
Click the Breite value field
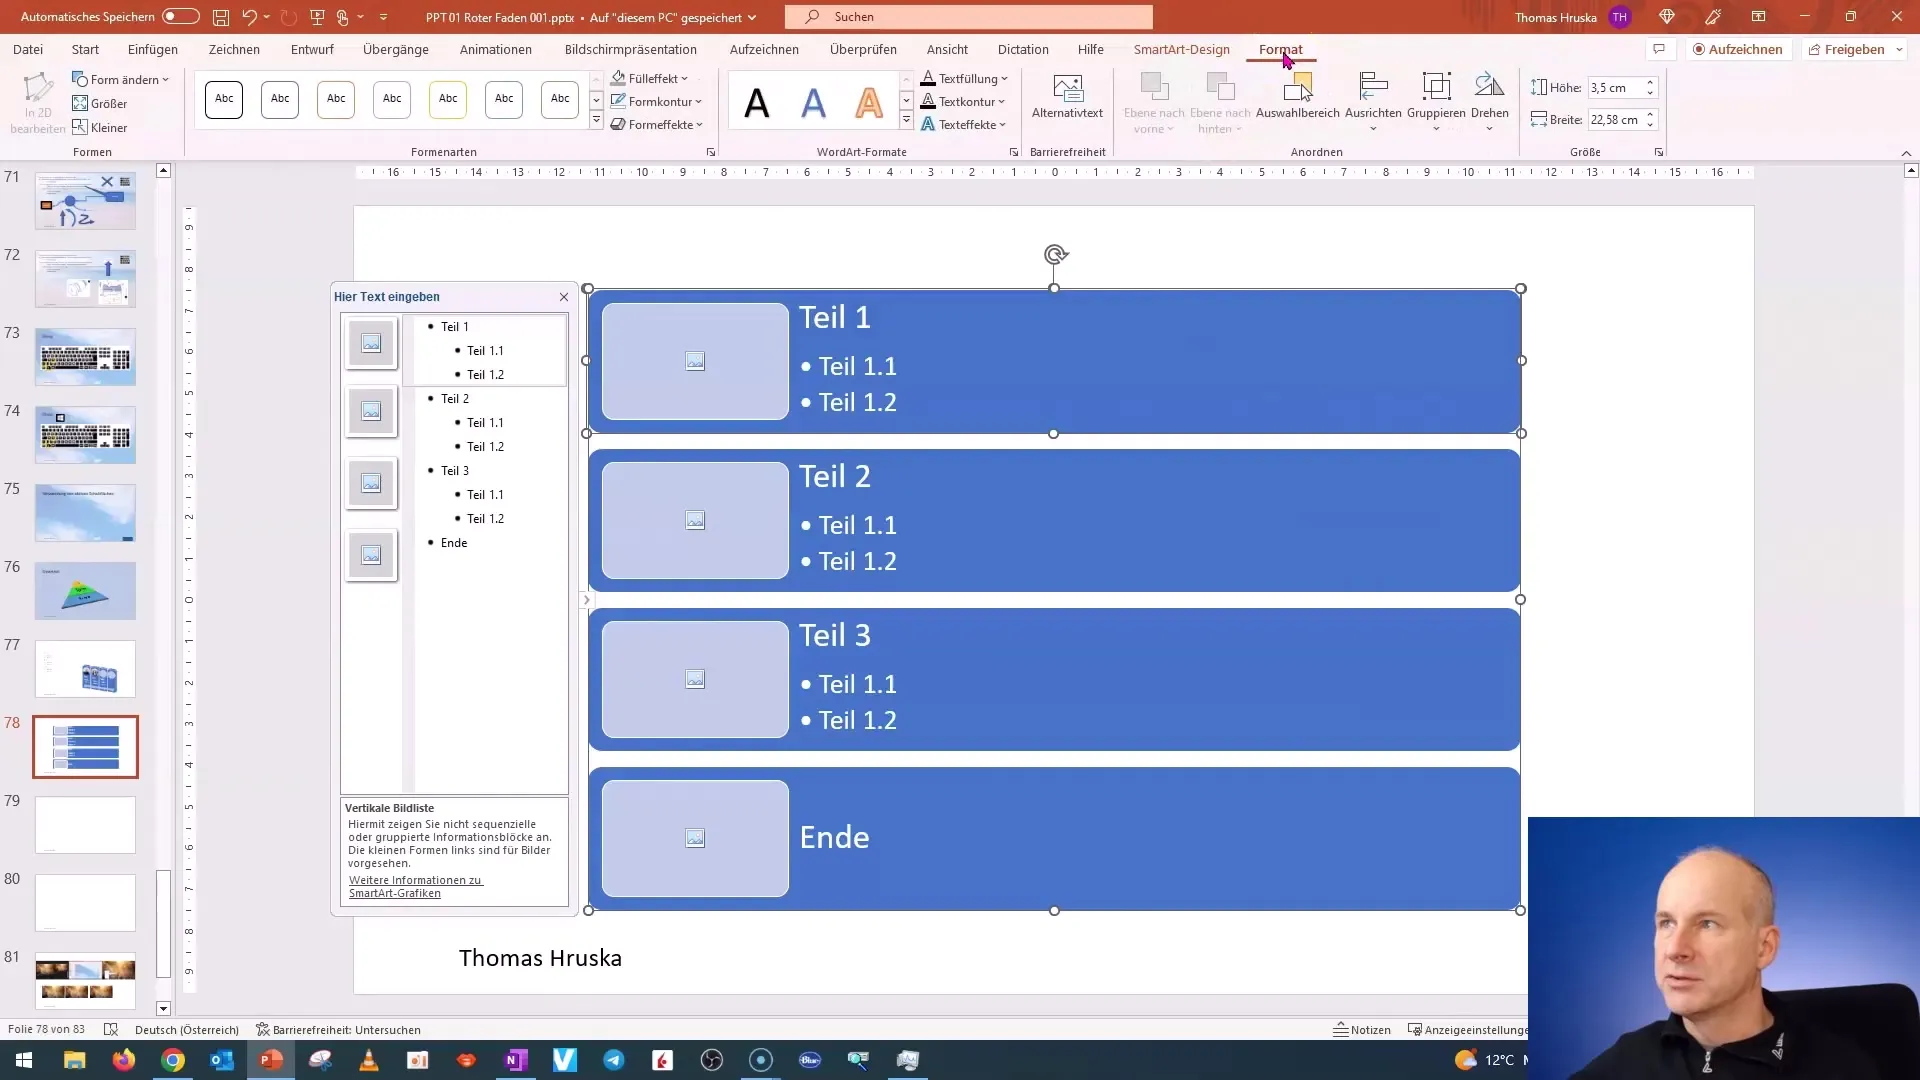1614,120
